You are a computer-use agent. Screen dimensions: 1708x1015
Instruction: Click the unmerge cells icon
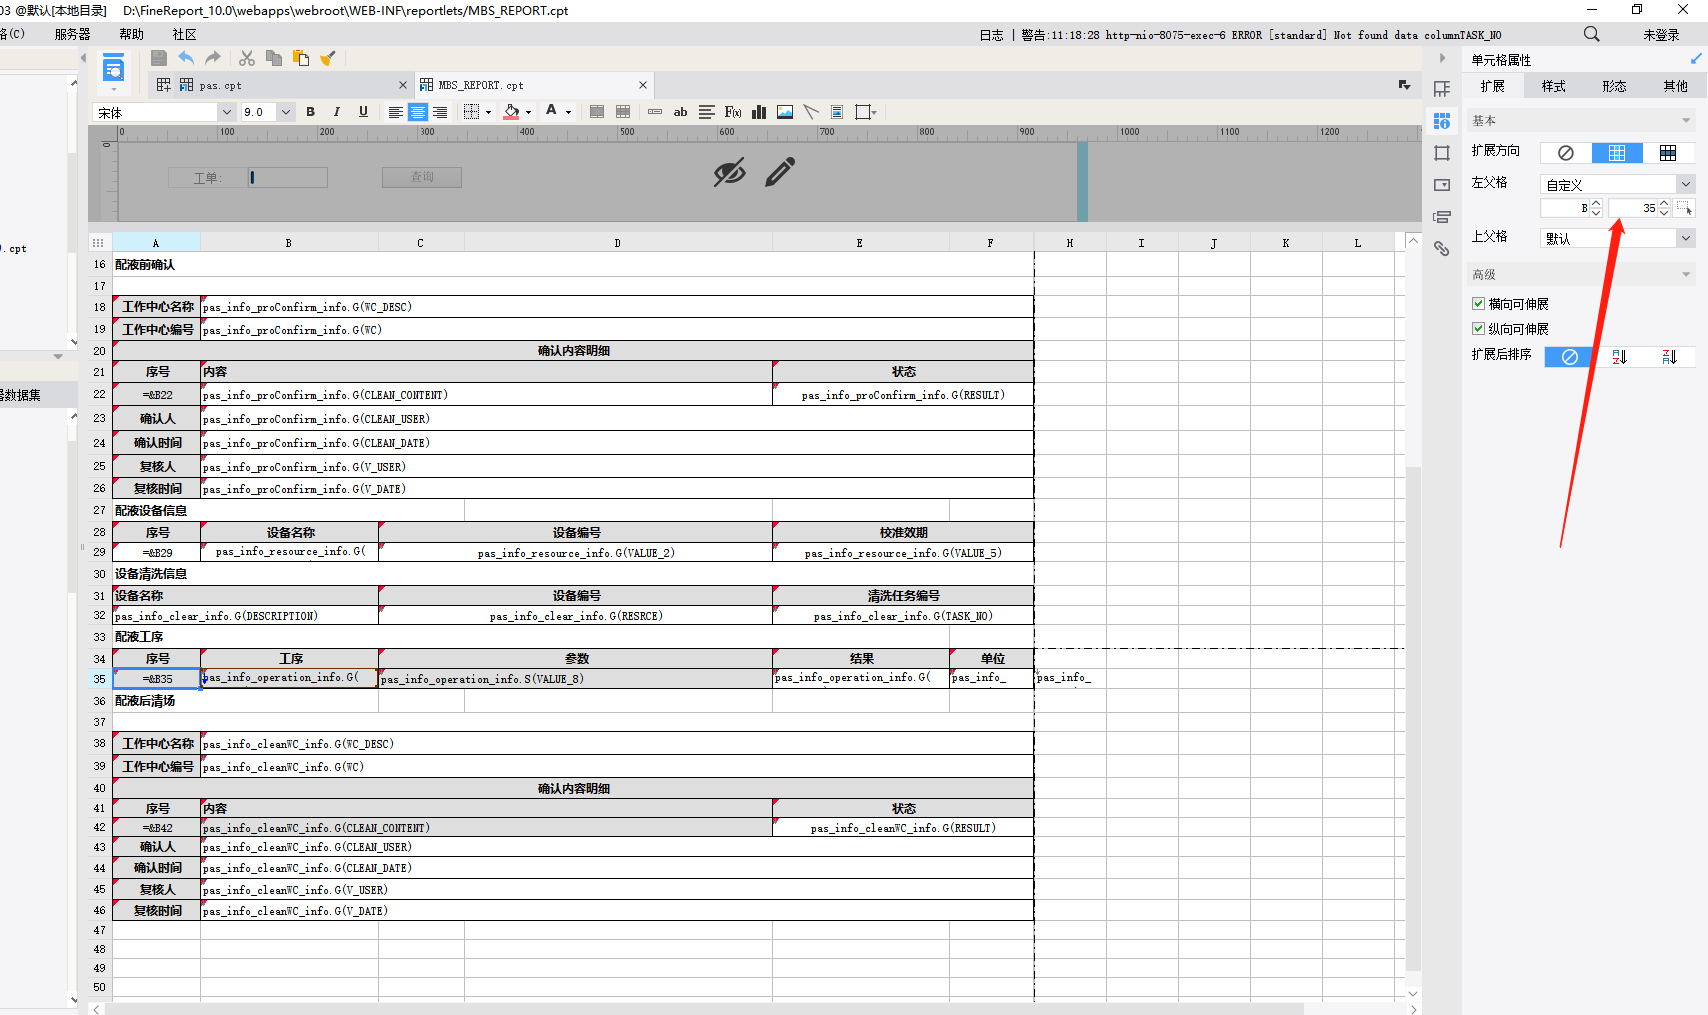(623, 112)
